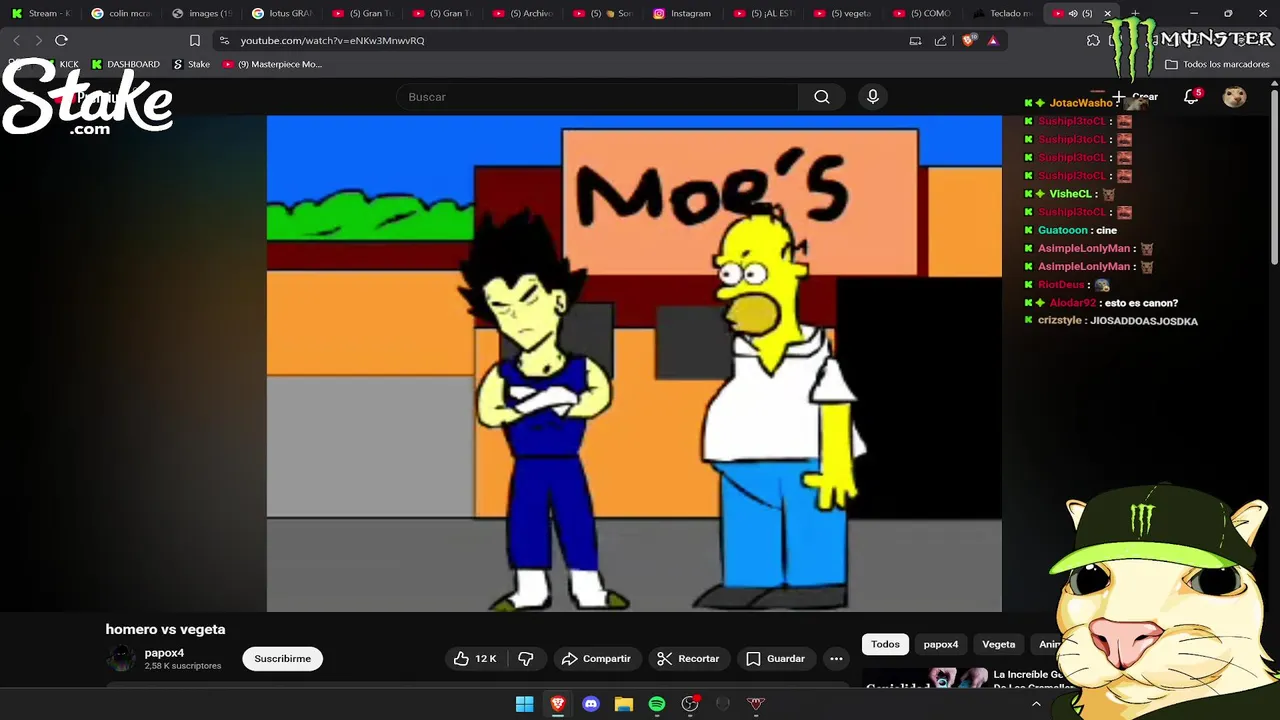Switch to the colin mcra Google tab
The image size is (1280, 720).
point(122,13)
